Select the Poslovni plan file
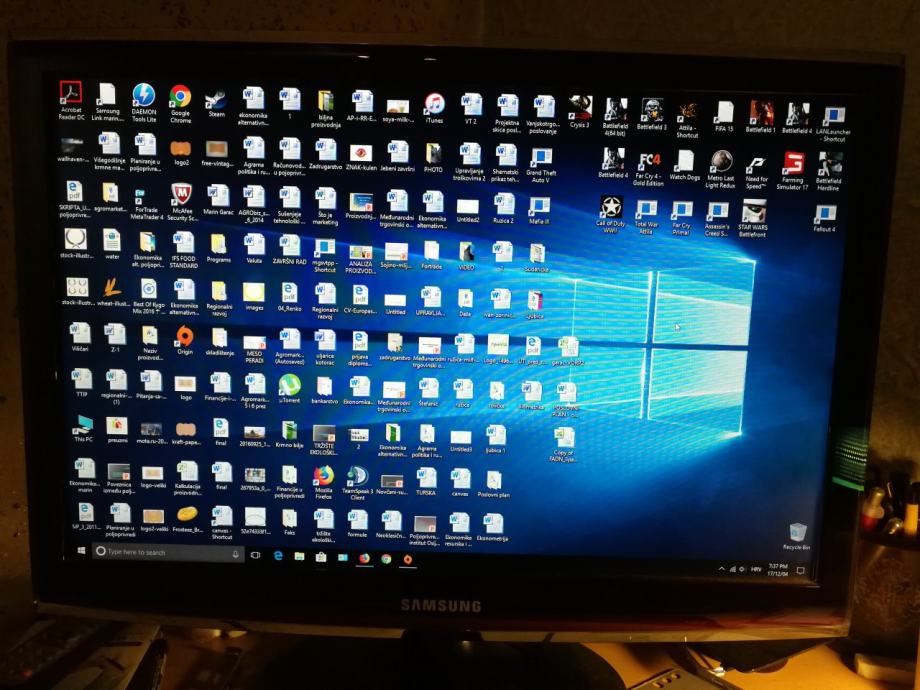This screenshot has height=690, width=920. pyautogui.click(x=493, y=484)
